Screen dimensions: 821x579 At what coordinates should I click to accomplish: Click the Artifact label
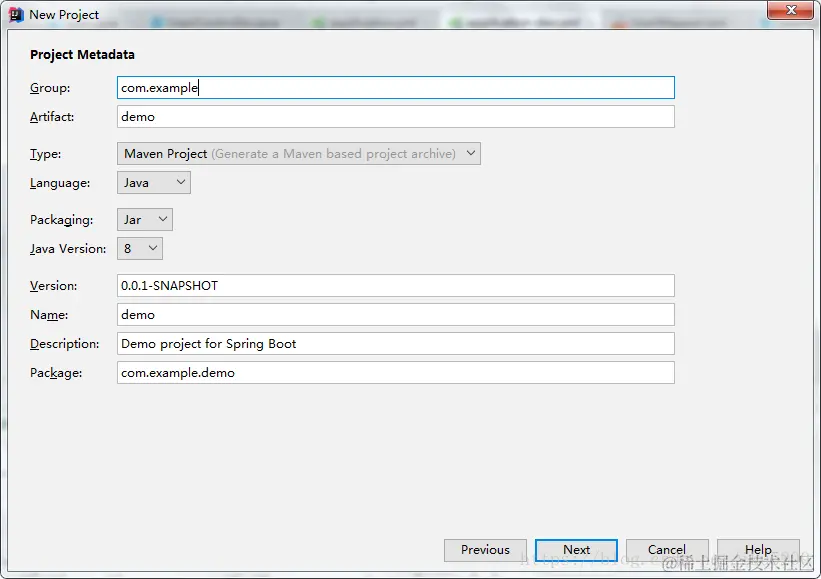pos(52,117)
